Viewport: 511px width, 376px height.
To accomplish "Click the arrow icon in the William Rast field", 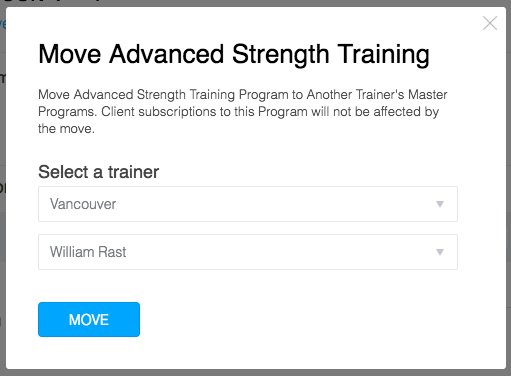I will tap(440, 252).
